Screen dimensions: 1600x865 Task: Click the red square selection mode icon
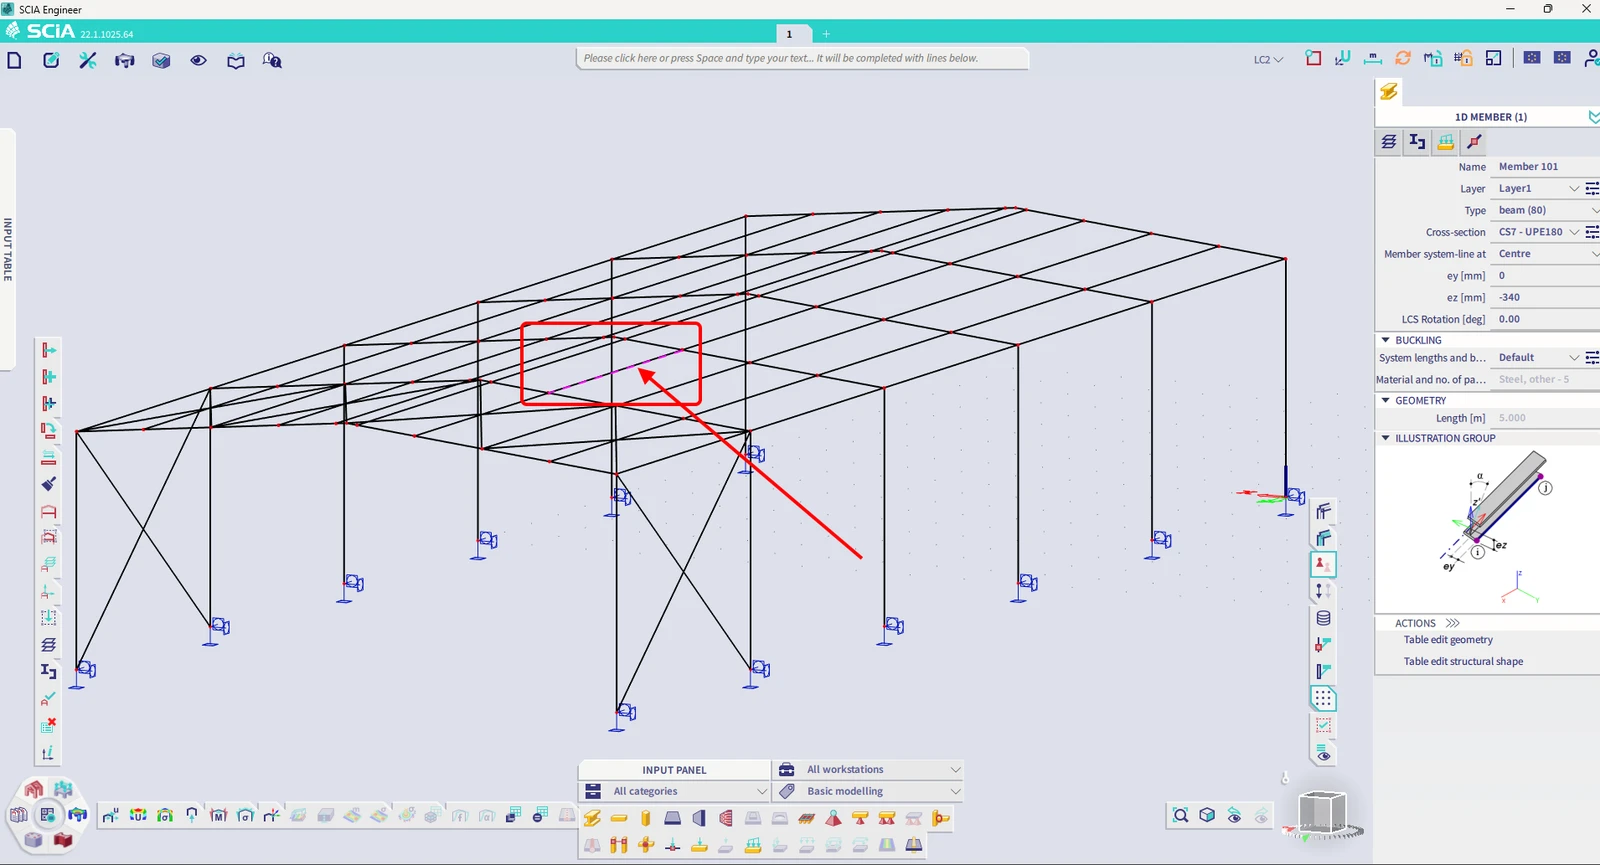pos(1313,58)
